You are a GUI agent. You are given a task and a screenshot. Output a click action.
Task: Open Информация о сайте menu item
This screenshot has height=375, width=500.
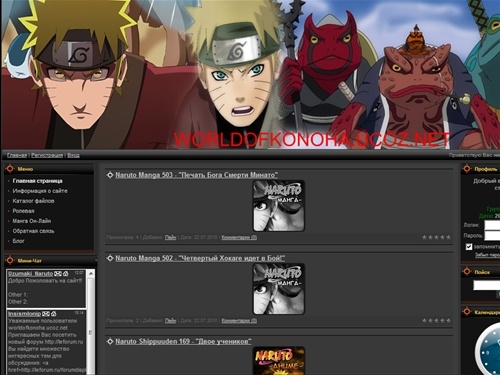[40, 191]
